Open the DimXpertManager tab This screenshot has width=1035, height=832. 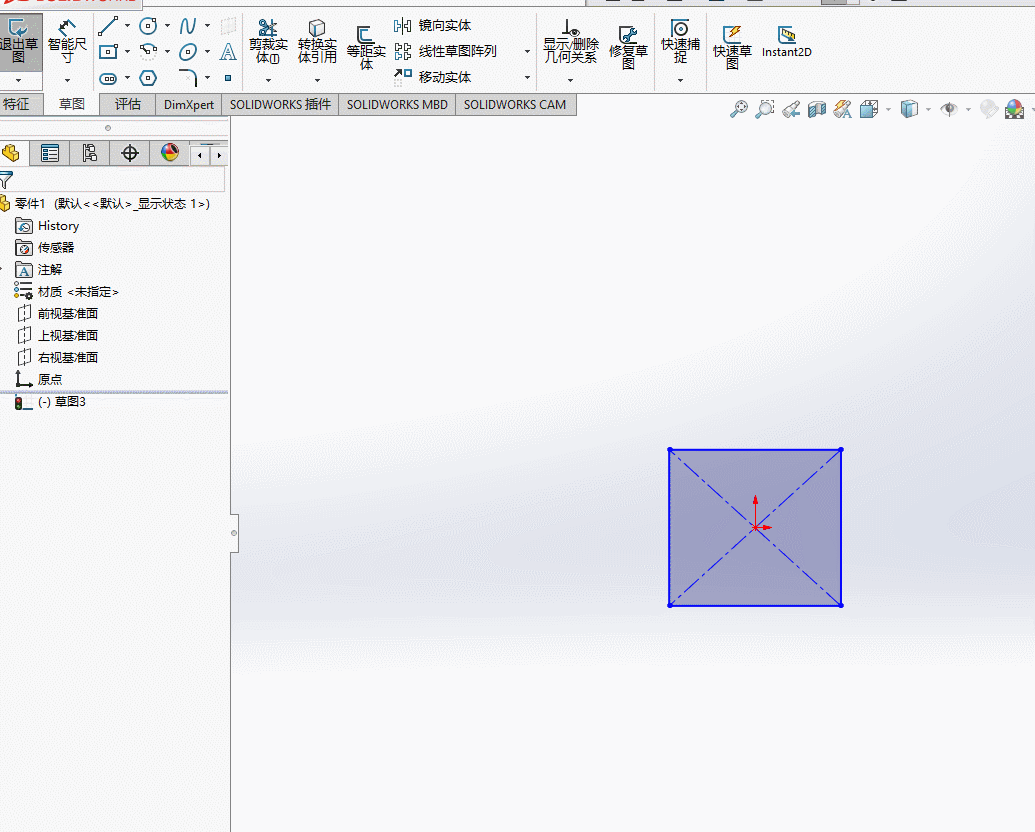pyautogui.click(x=129, y=153)
